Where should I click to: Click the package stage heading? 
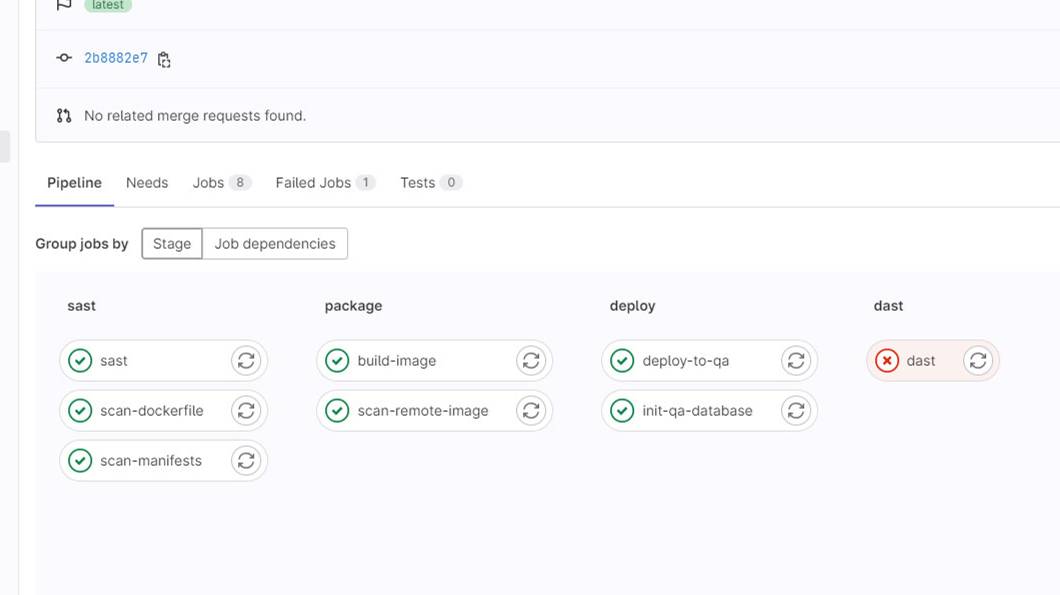coord(353,306)
